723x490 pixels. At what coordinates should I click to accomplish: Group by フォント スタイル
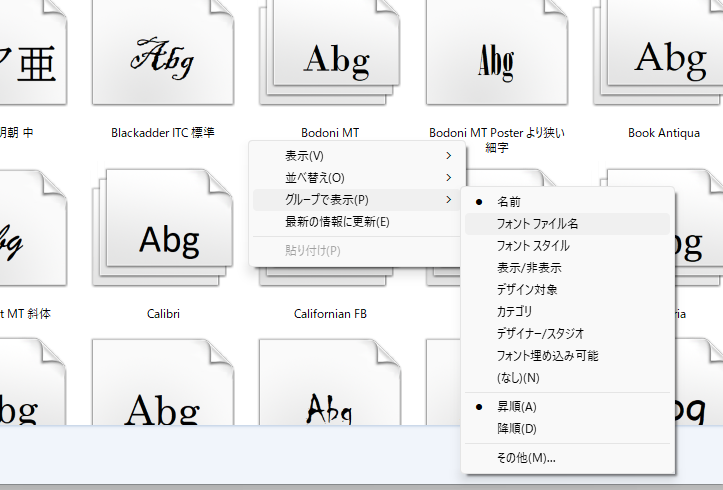[567, 246]
